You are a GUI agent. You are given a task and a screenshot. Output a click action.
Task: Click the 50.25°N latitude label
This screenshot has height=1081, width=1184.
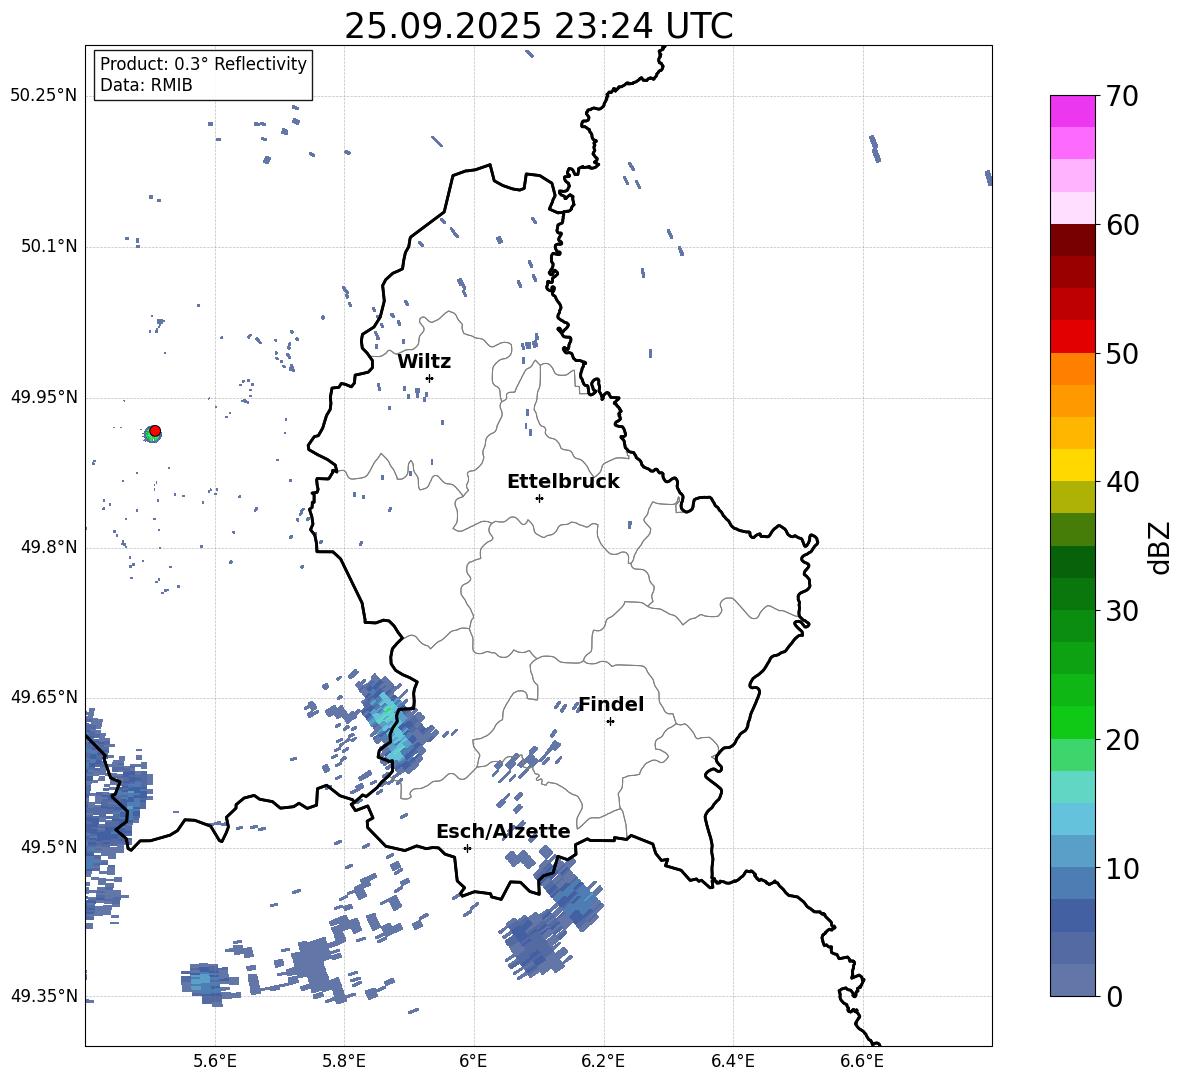[x=44, y=96]
